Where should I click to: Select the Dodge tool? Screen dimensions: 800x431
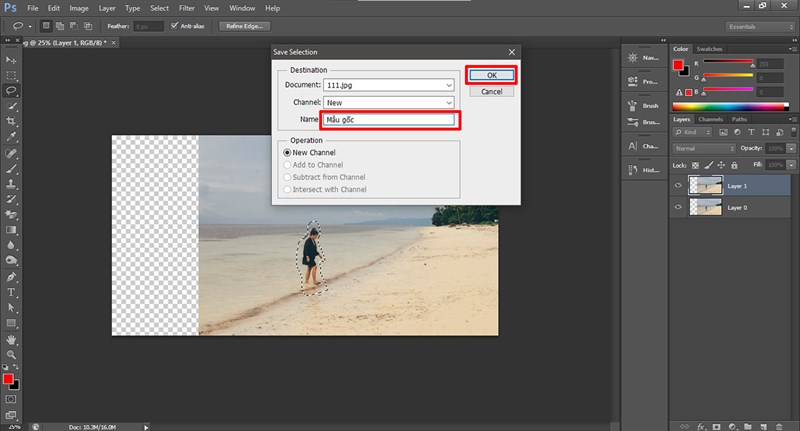[11, 260]
